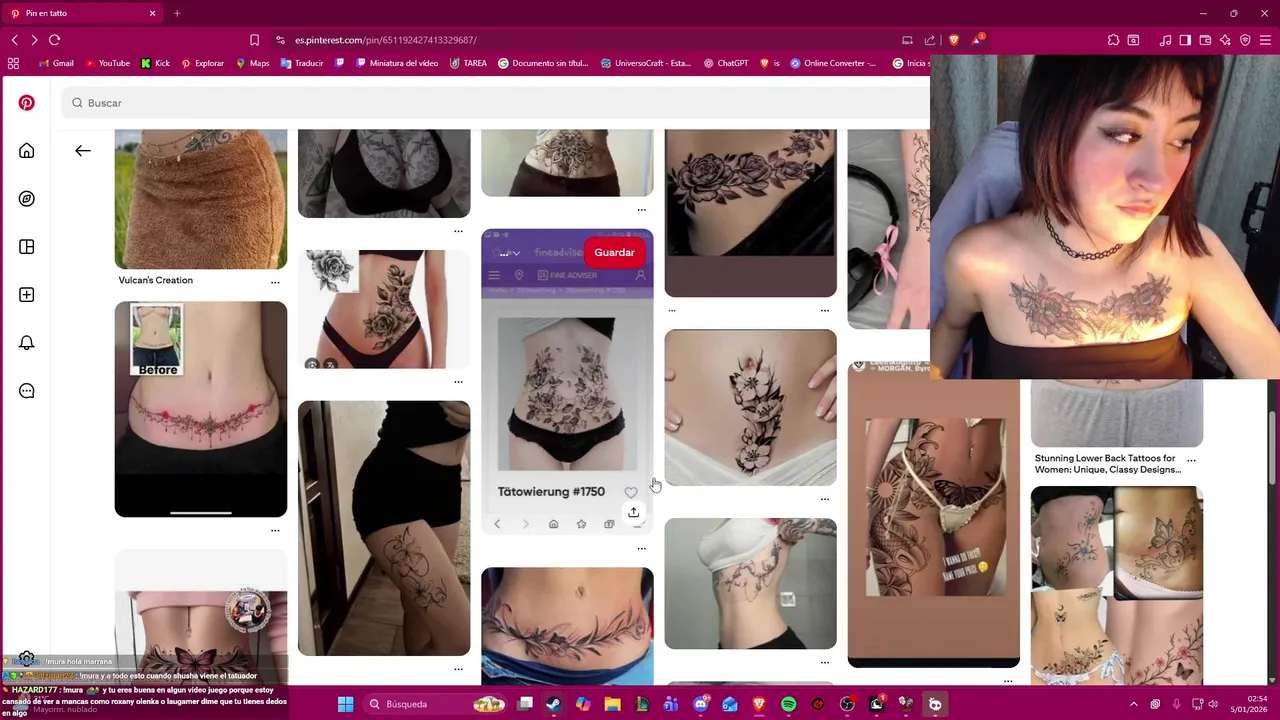
Task: Go back using the arrow beside the pins
Action: [x=83, y=151]
